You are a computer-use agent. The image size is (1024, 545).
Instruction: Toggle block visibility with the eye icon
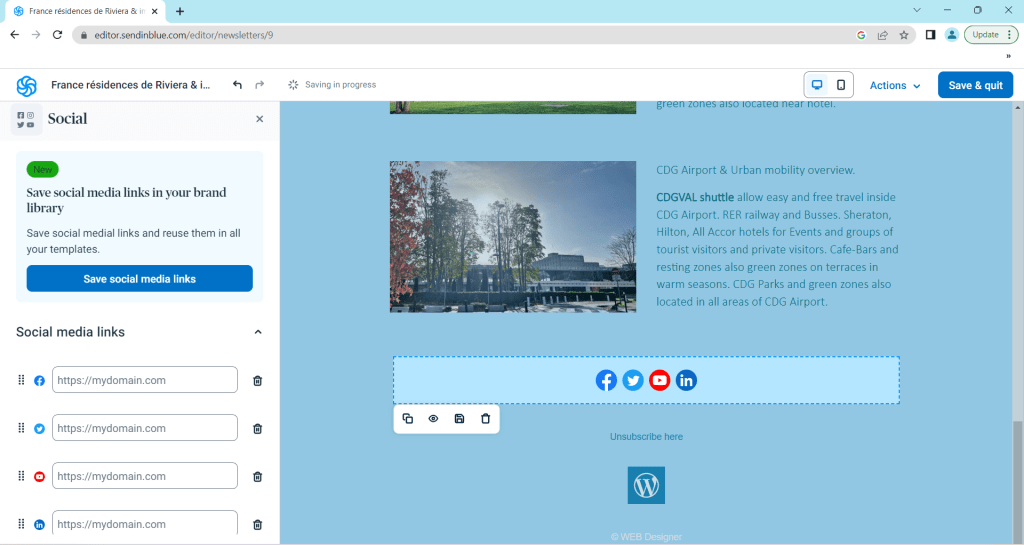[x=433, y=419]
